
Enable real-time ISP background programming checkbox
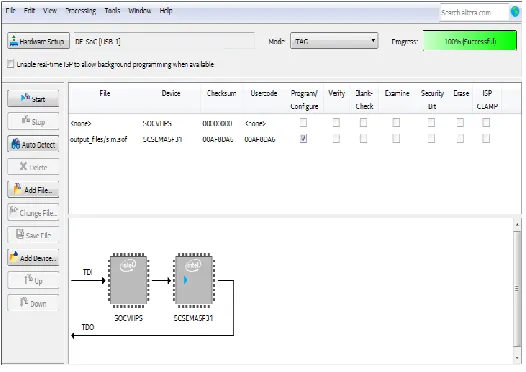[x=10, y=64]
